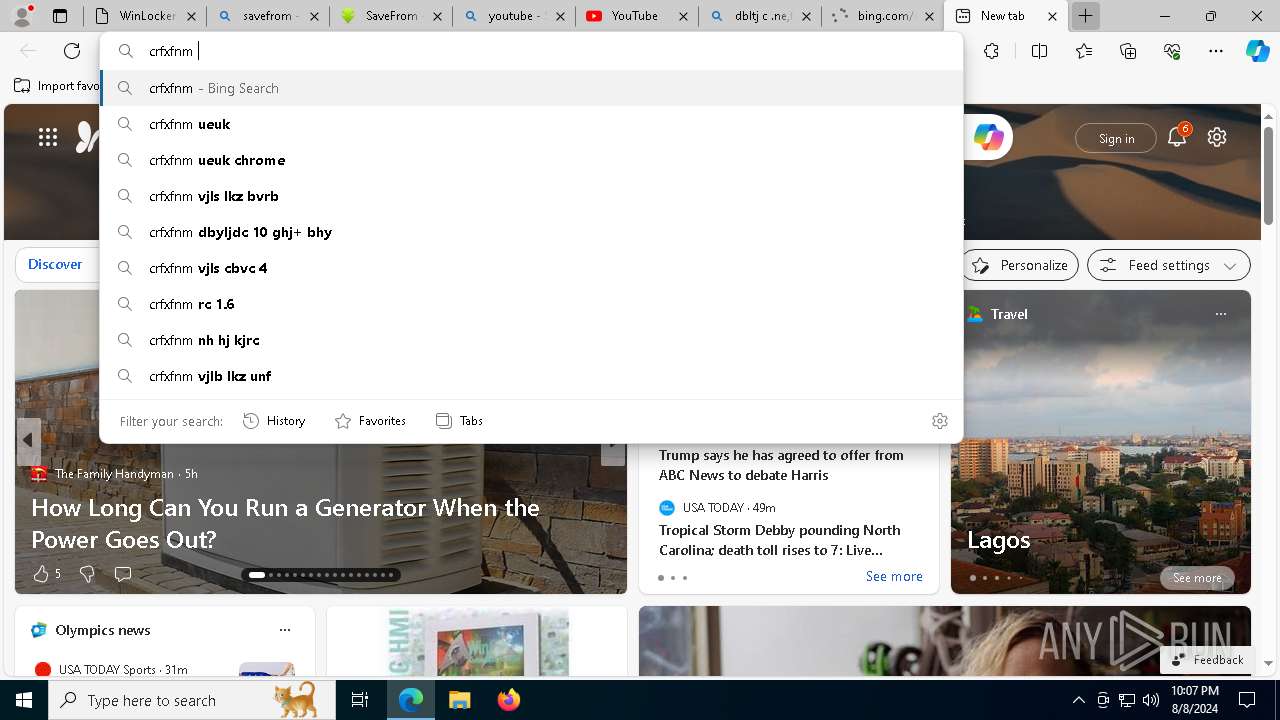
Task: Open Browser essentials heart icon
Action: 1172,51
